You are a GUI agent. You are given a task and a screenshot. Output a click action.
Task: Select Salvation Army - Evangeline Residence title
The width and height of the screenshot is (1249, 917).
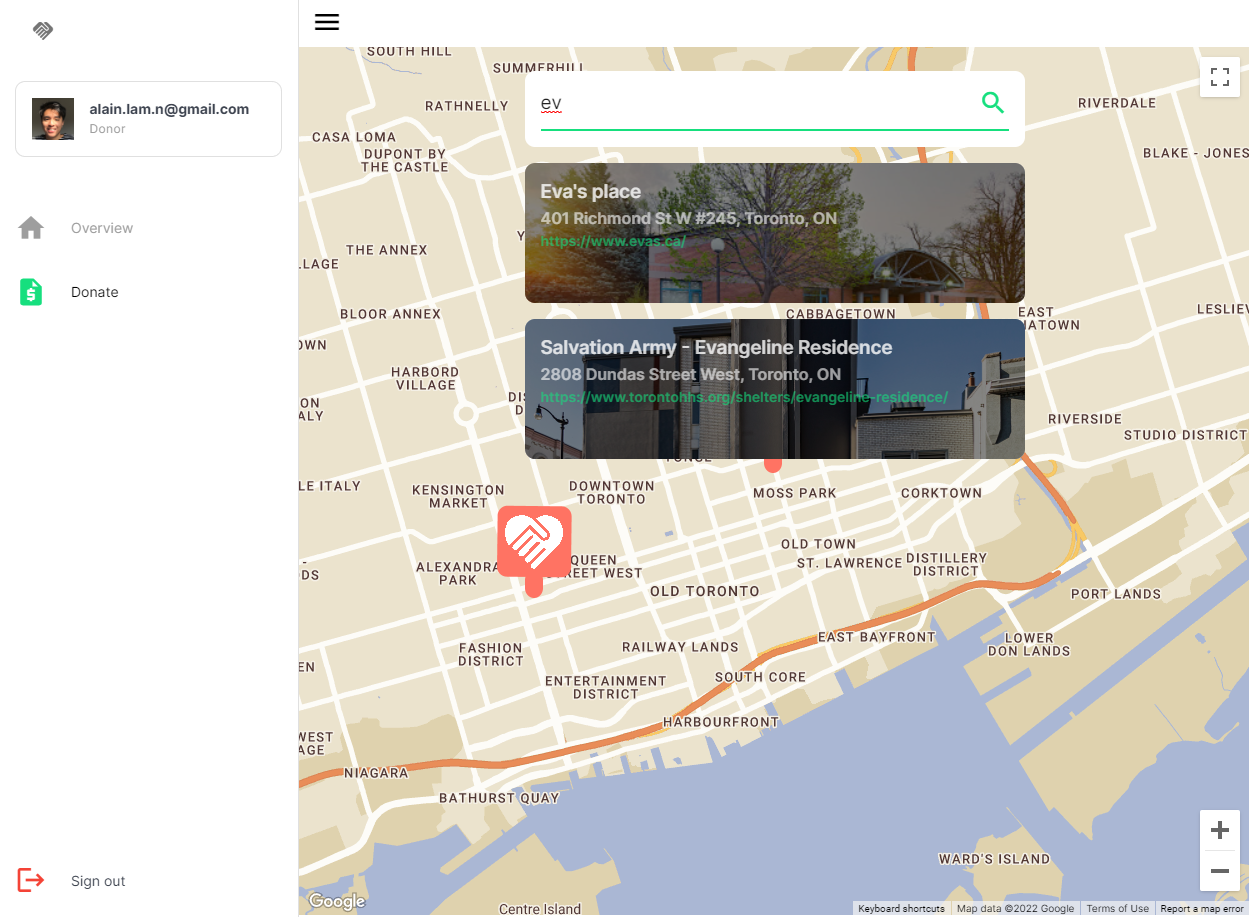pos(716,348)
